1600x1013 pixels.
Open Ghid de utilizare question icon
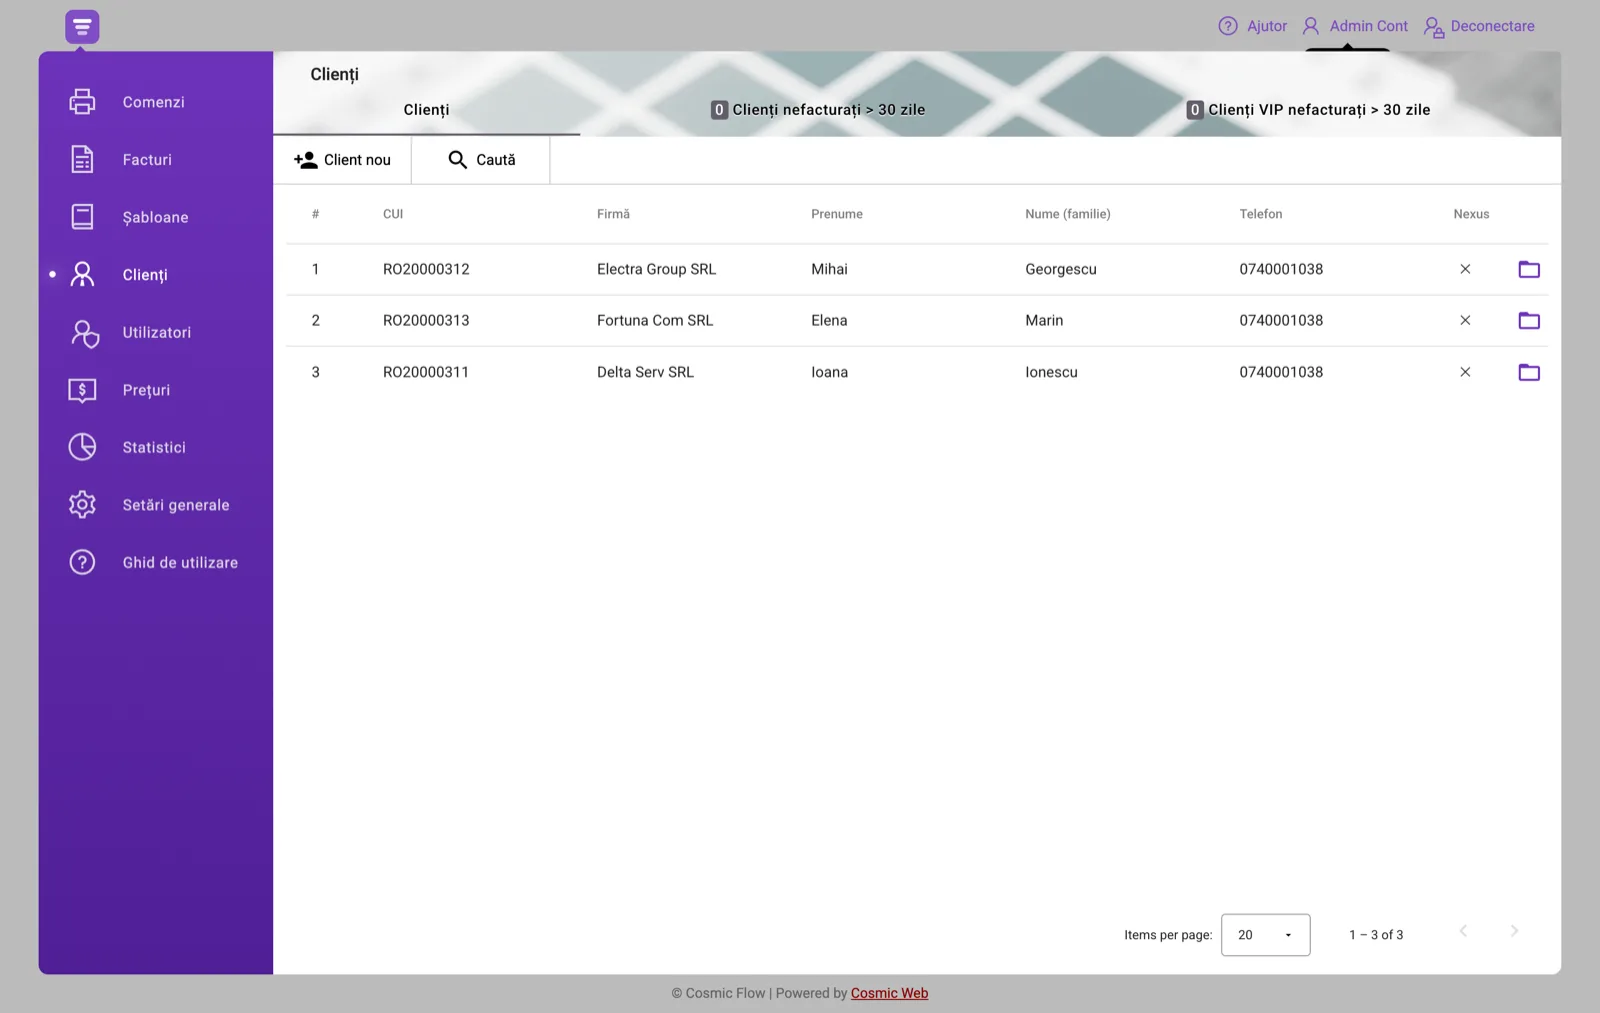click(x=82, y=562)
